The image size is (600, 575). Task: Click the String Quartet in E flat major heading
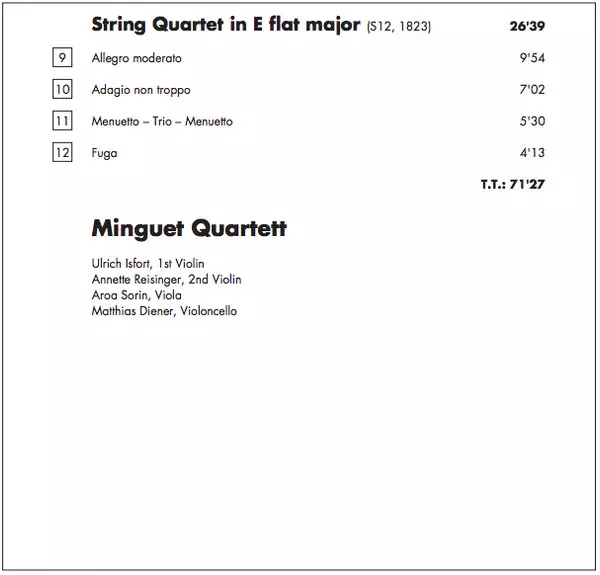point(226,25)
